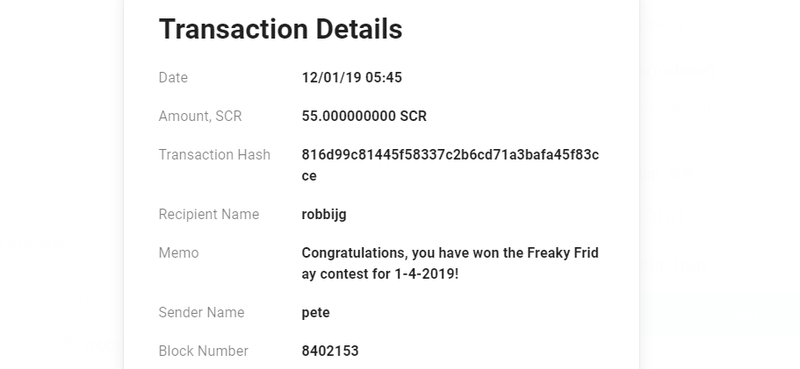The height and width of the screenshot is (369, 800).
Task: Open recipient robbijg's name
Action: point(324,214)
